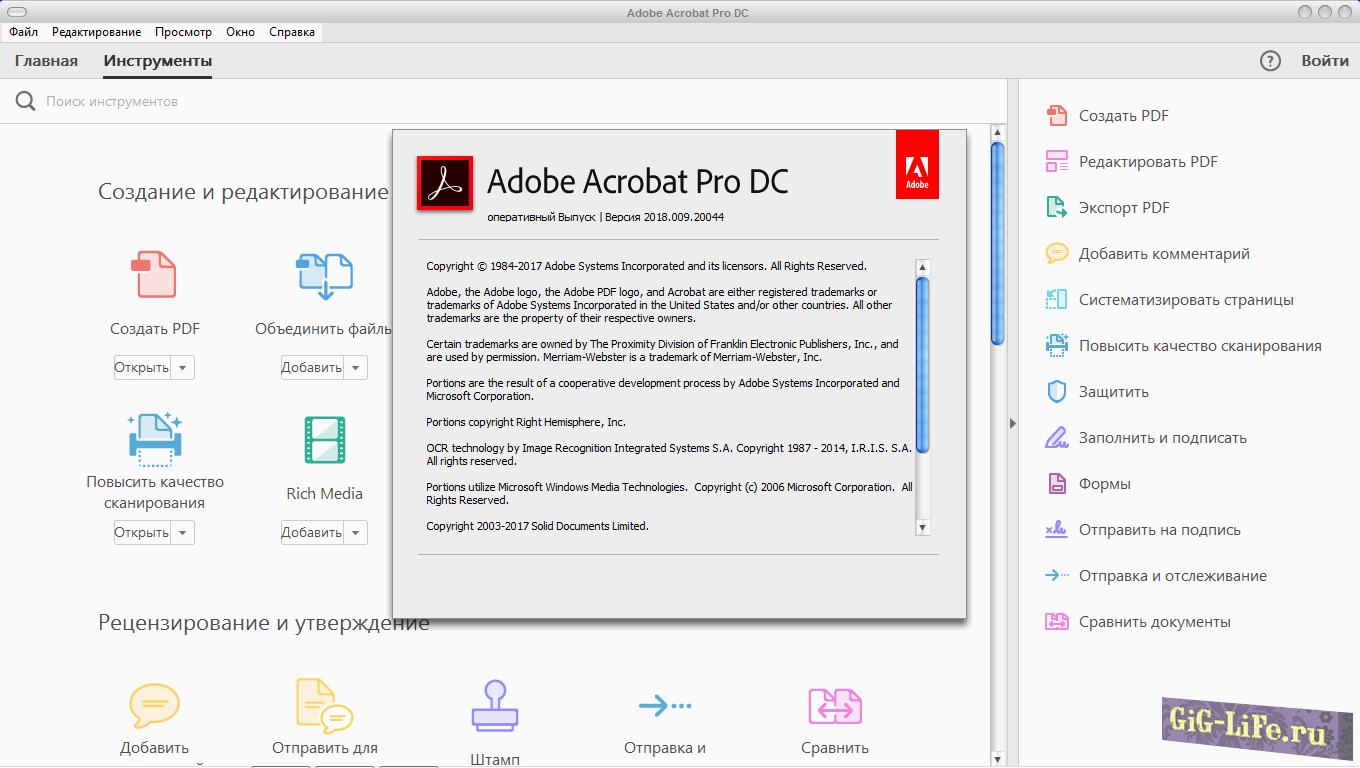Open the help question mark icon
Screen dimensions: 1360x768
click(1270, 61)
